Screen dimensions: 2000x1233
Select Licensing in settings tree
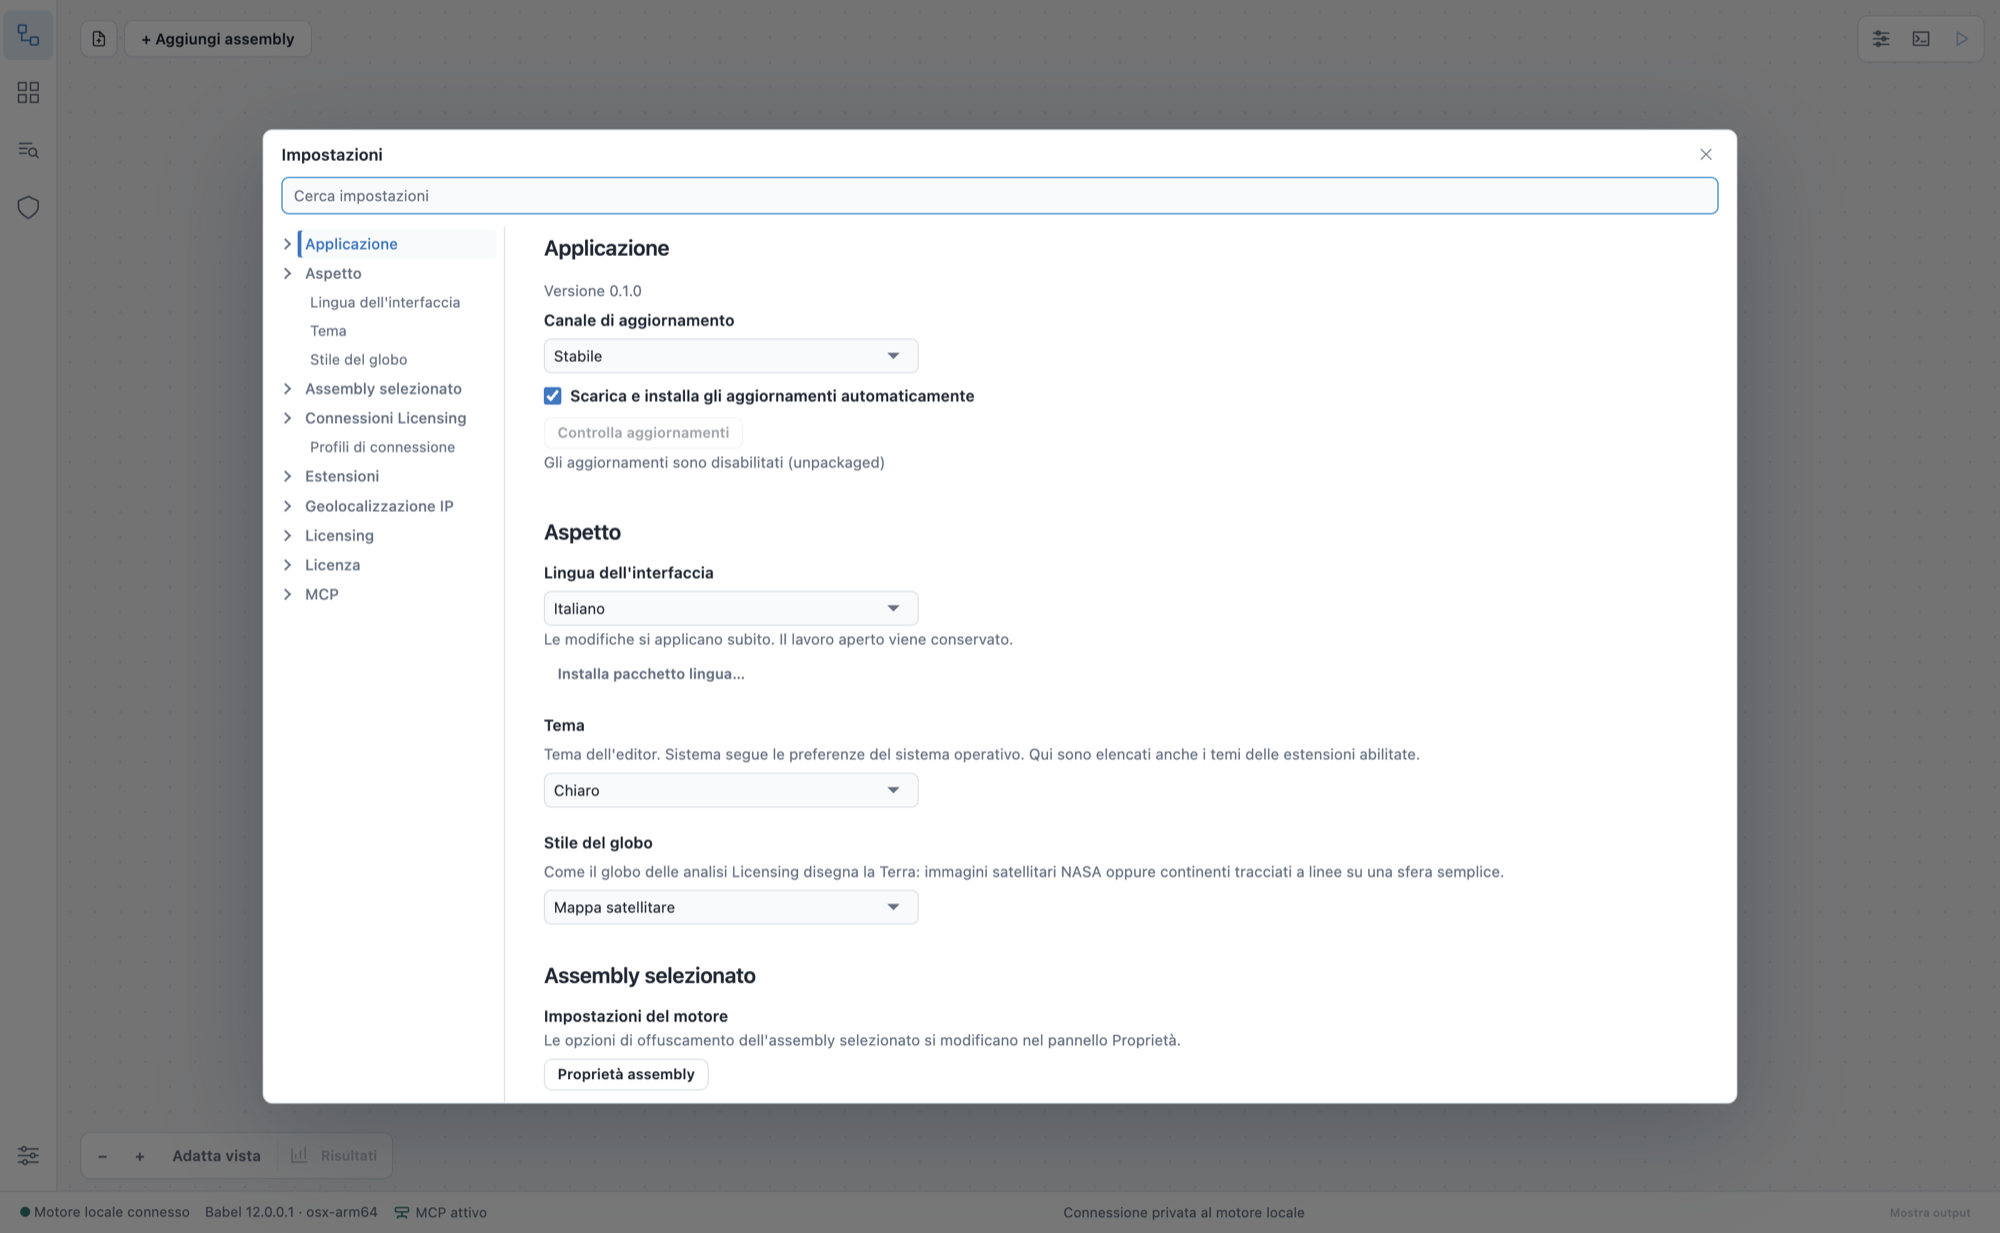[339, 535]
